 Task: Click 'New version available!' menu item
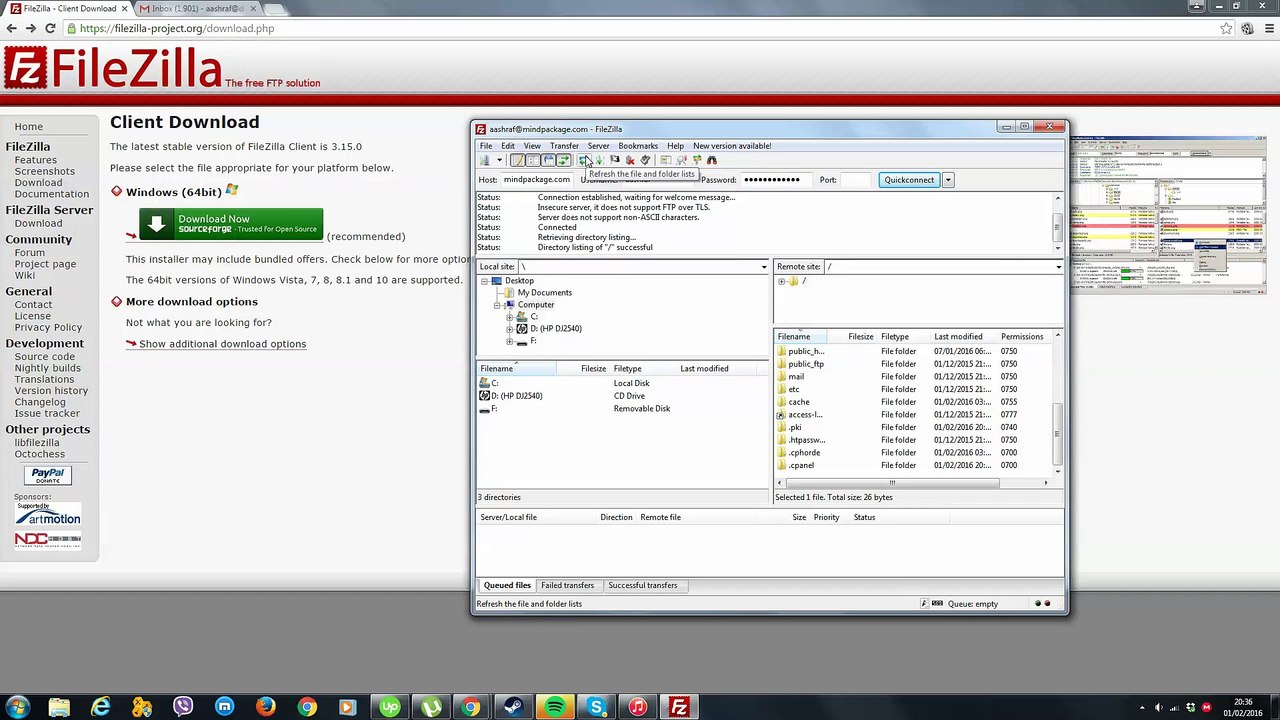pos(732,146)
